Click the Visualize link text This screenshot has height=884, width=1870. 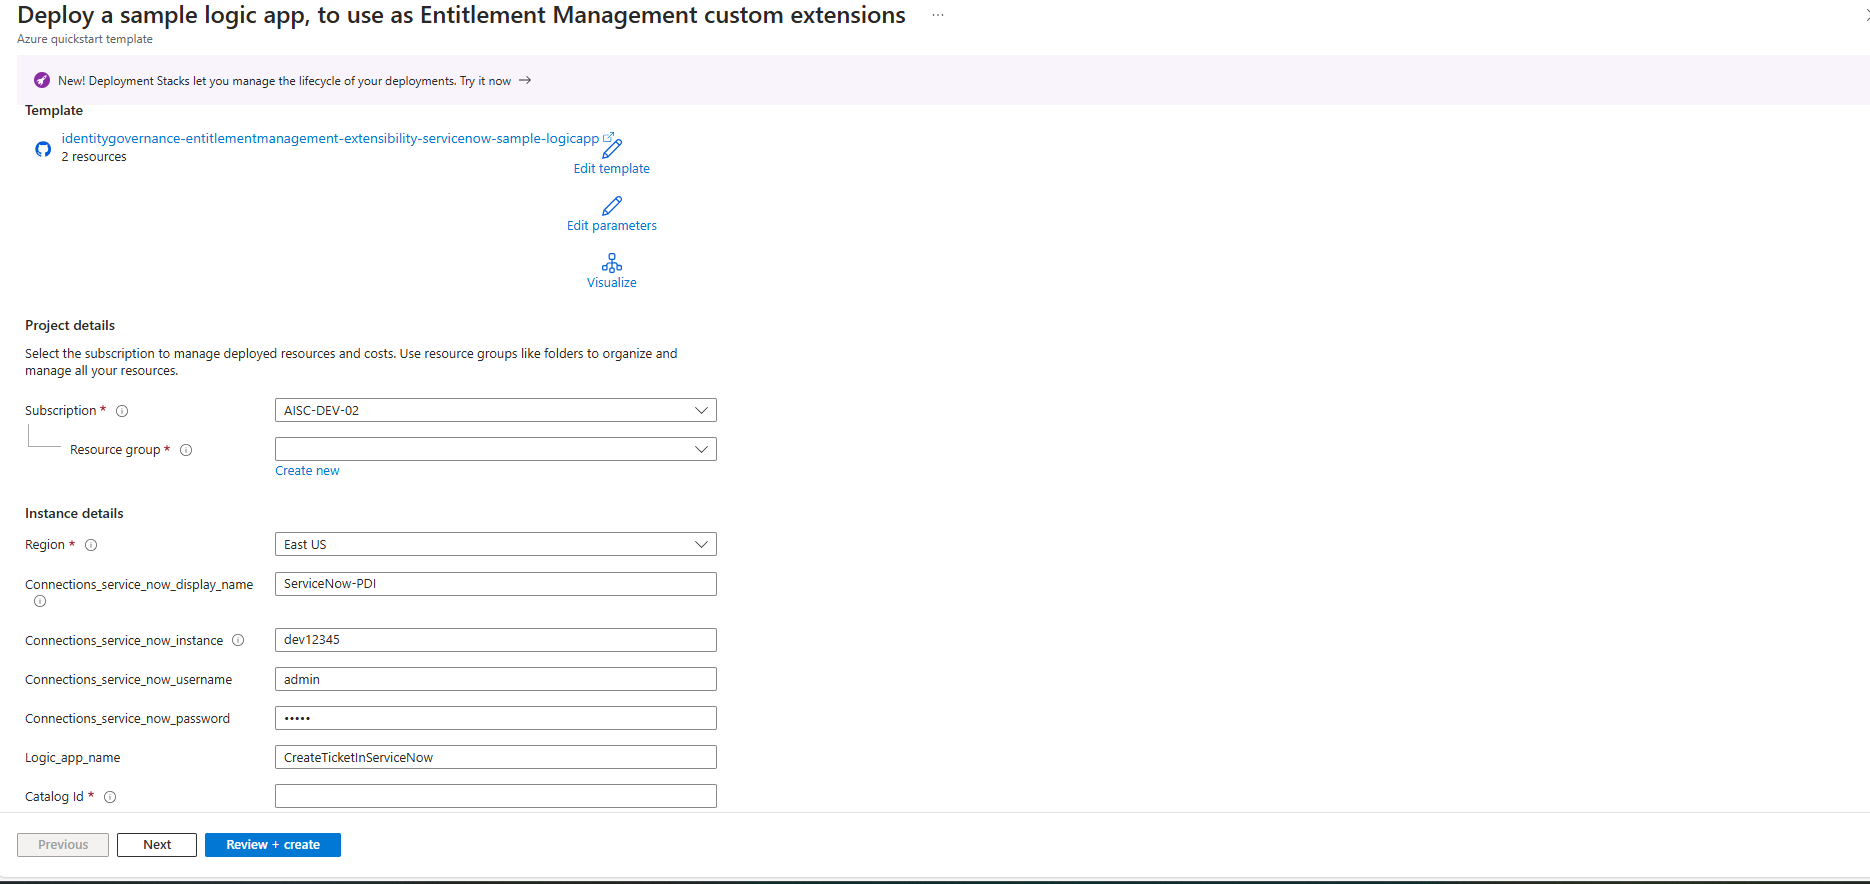(612, 283)
